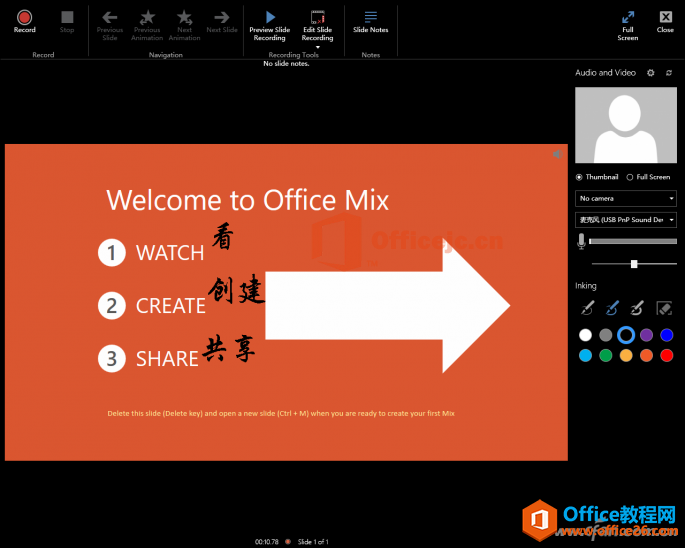Screen dimensions: 685x548
Task: Start recording with the Record button
Action: coord(24,21)
